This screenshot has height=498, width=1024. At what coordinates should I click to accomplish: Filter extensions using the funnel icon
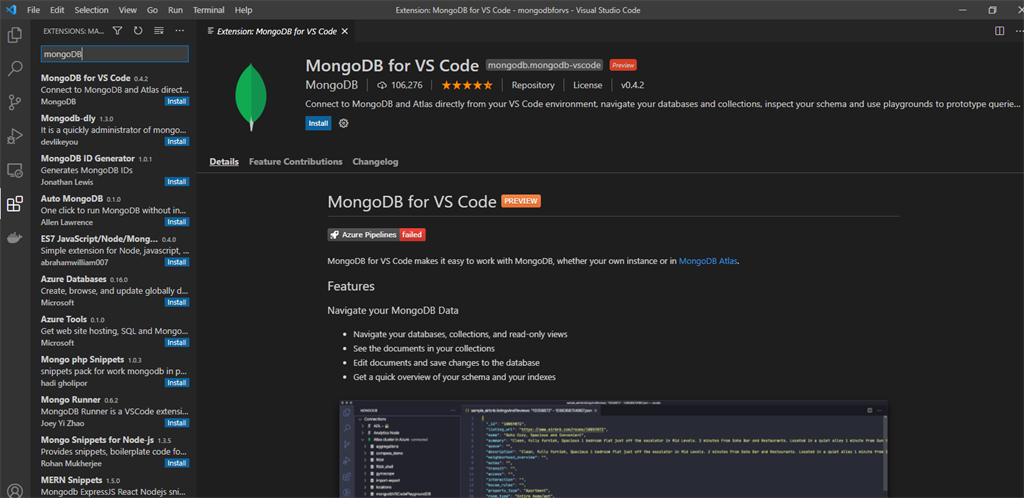coord(118,31)
